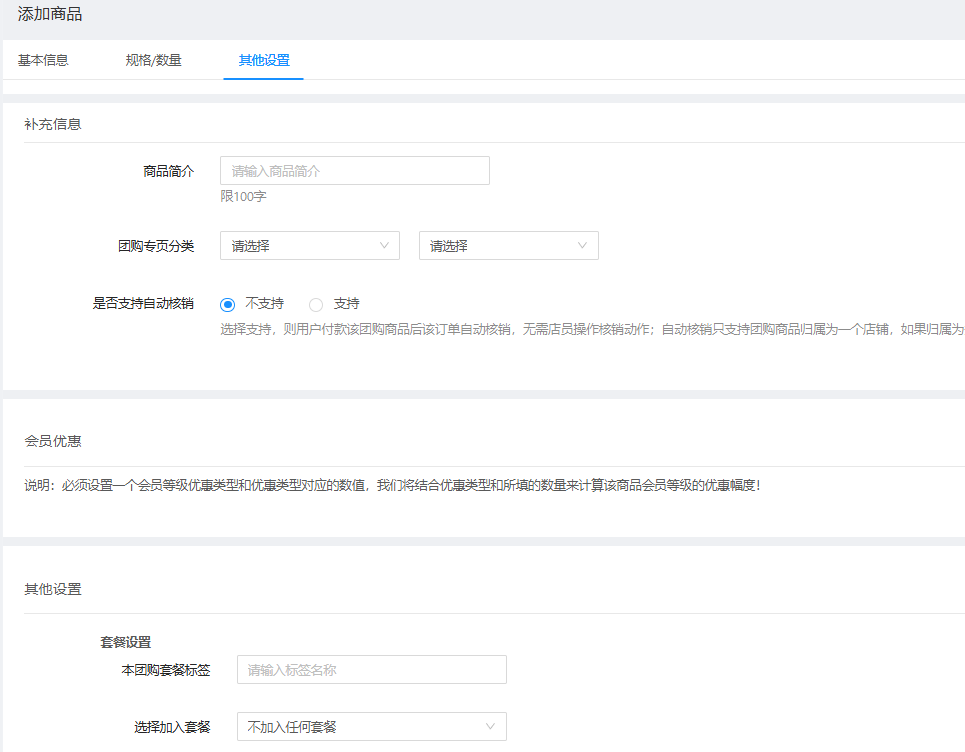Switch to the 基本信息 tab
This screenshot has width=965, height=752.
pyautogui.click(x=43, y=60)
